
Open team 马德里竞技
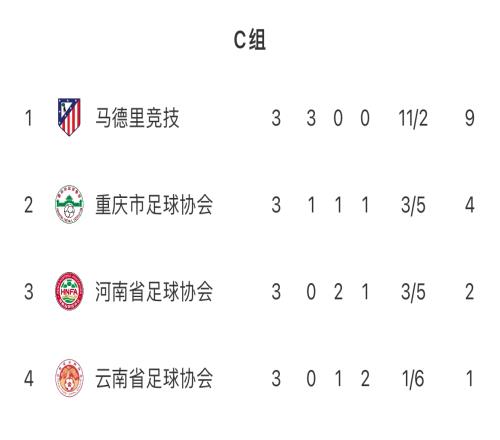click(x=137, y=118)
